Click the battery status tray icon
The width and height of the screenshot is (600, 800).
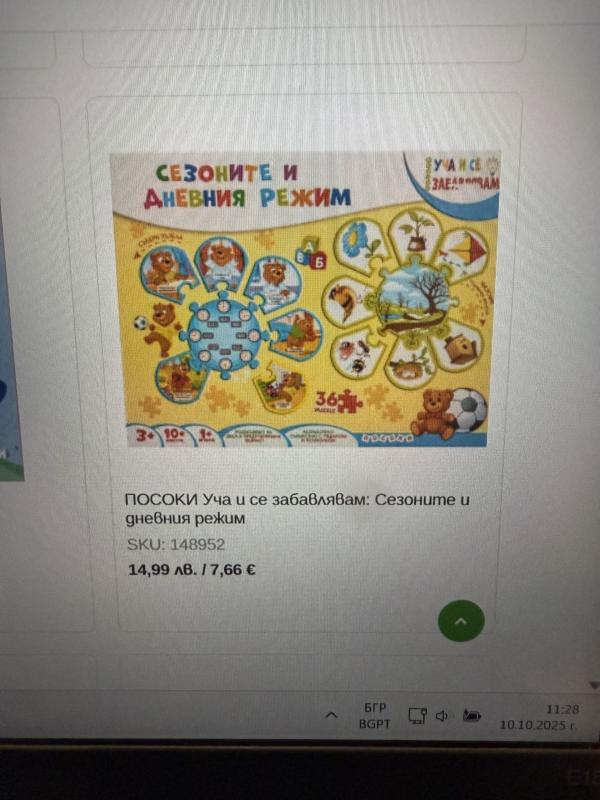[x=472, y=716]
